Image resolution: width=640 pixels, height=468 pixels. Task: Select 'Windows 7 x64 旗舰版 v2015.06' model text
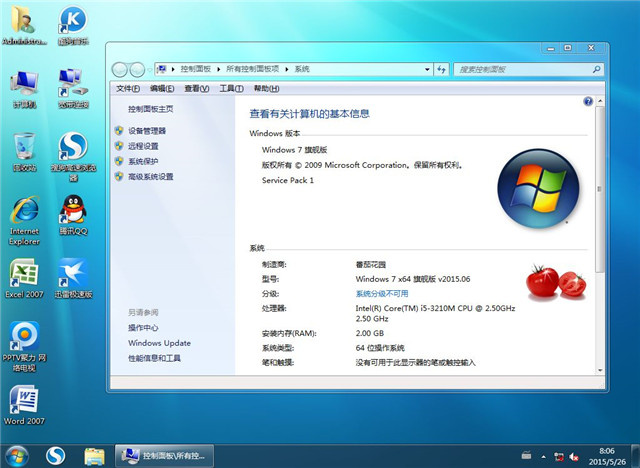coord(413,279)
